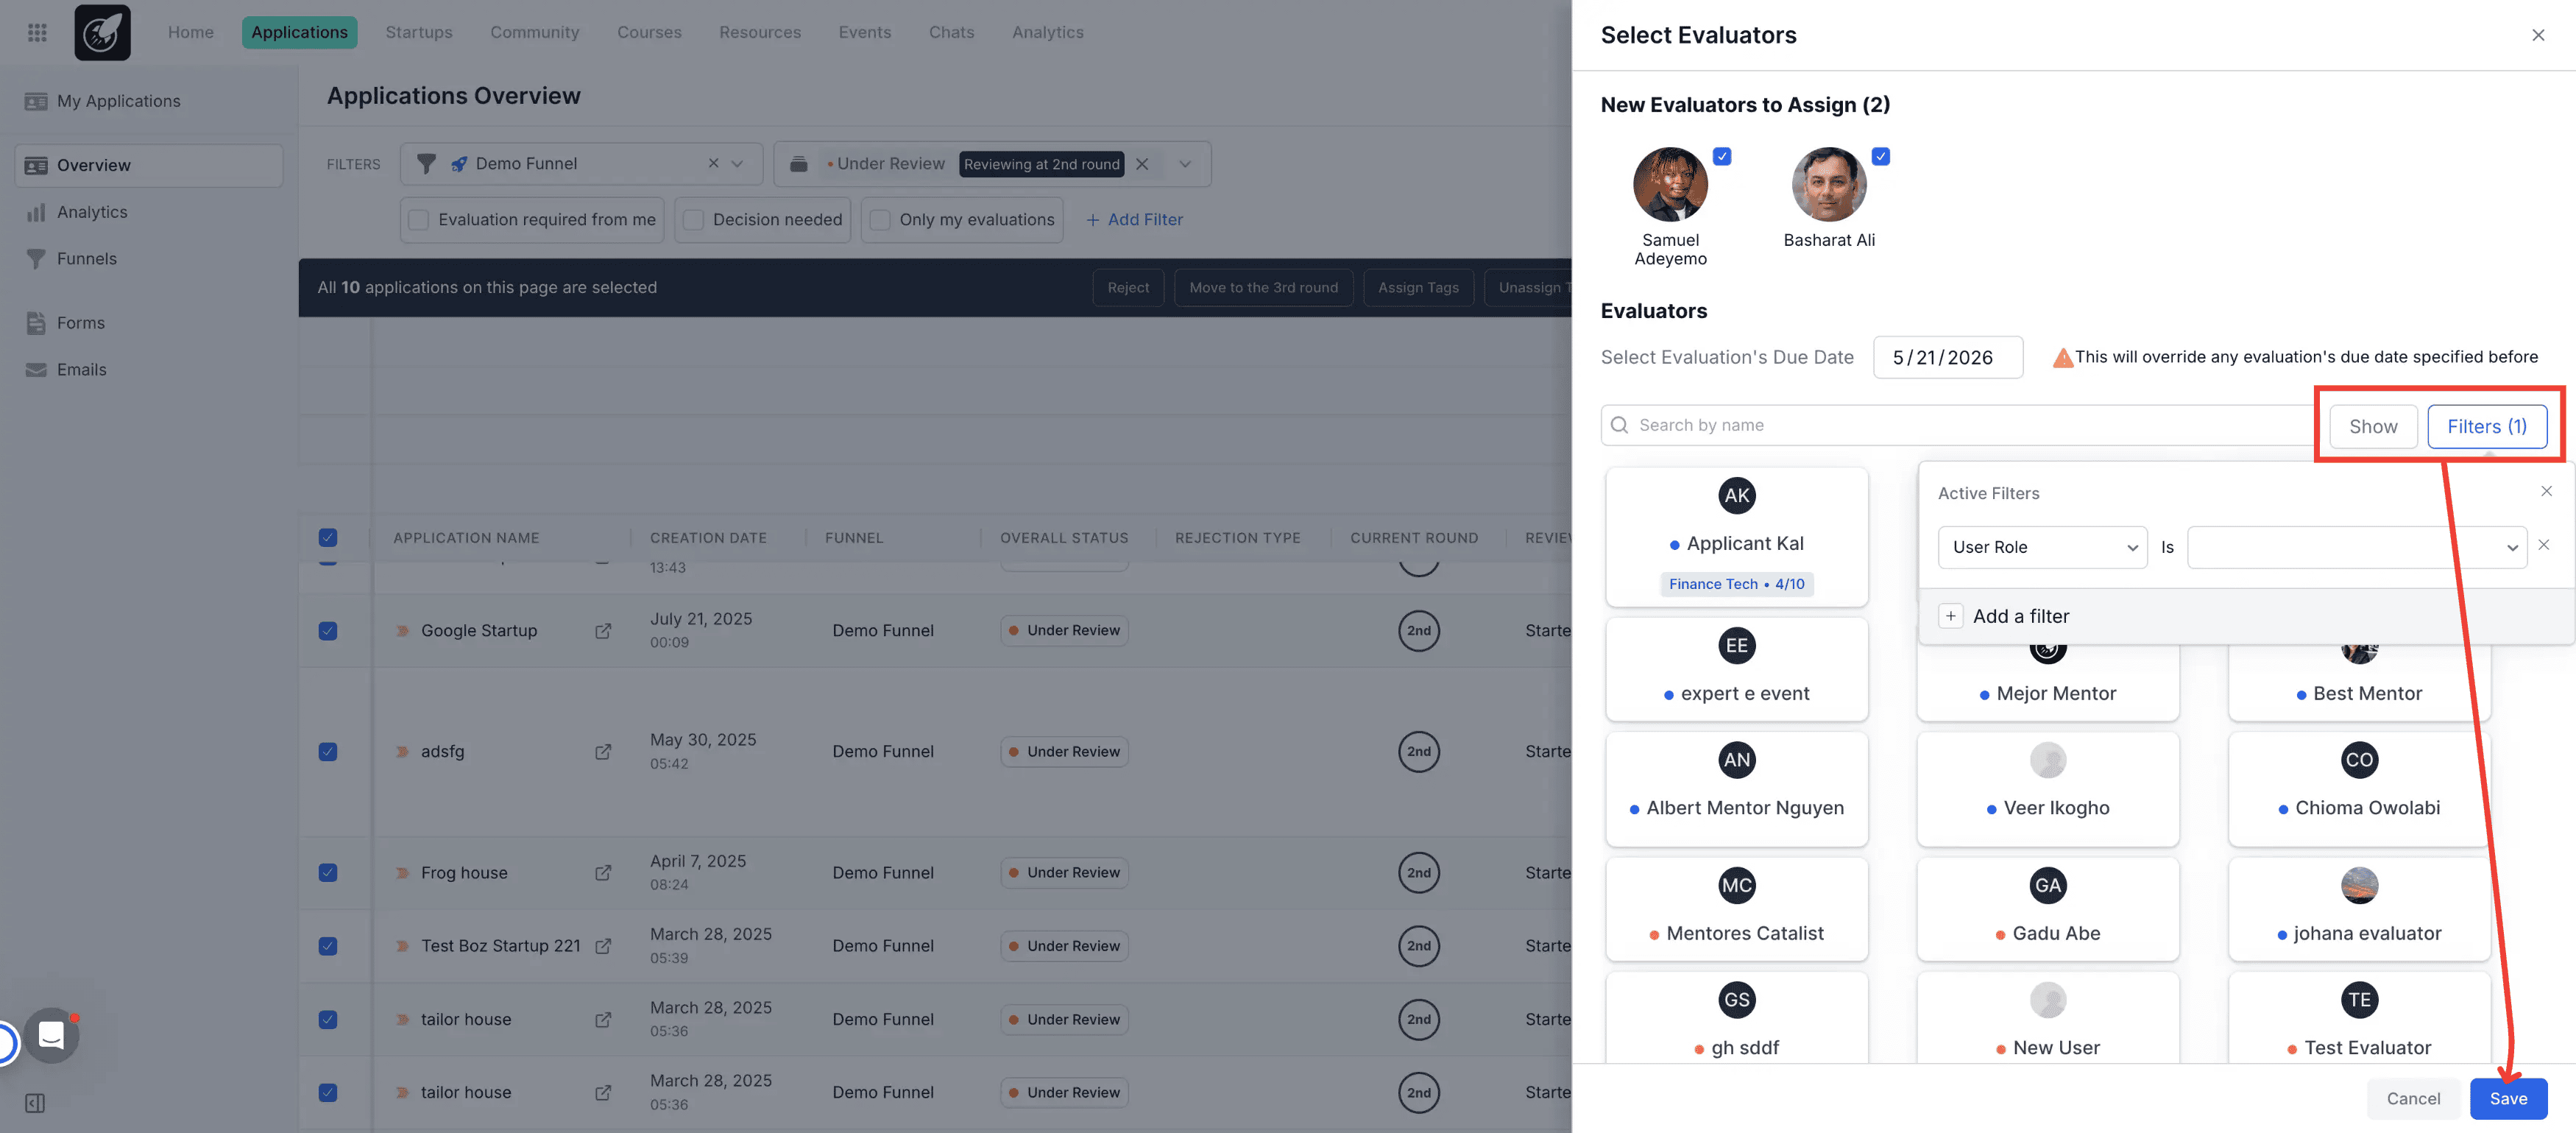
Task: Open the Test Boz Startup 221 external link
Action: click(x=603, y=946)
